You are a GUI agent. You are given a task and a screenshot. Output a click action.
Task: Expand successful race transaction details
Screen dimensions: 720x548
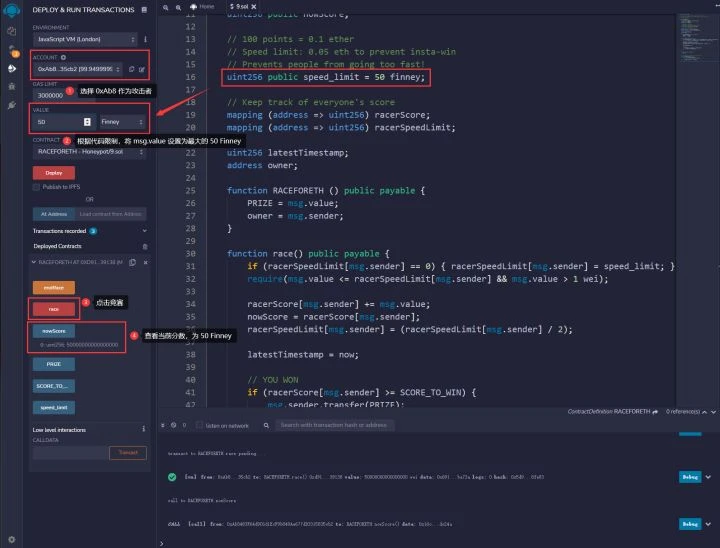click(x=709, y=477)
